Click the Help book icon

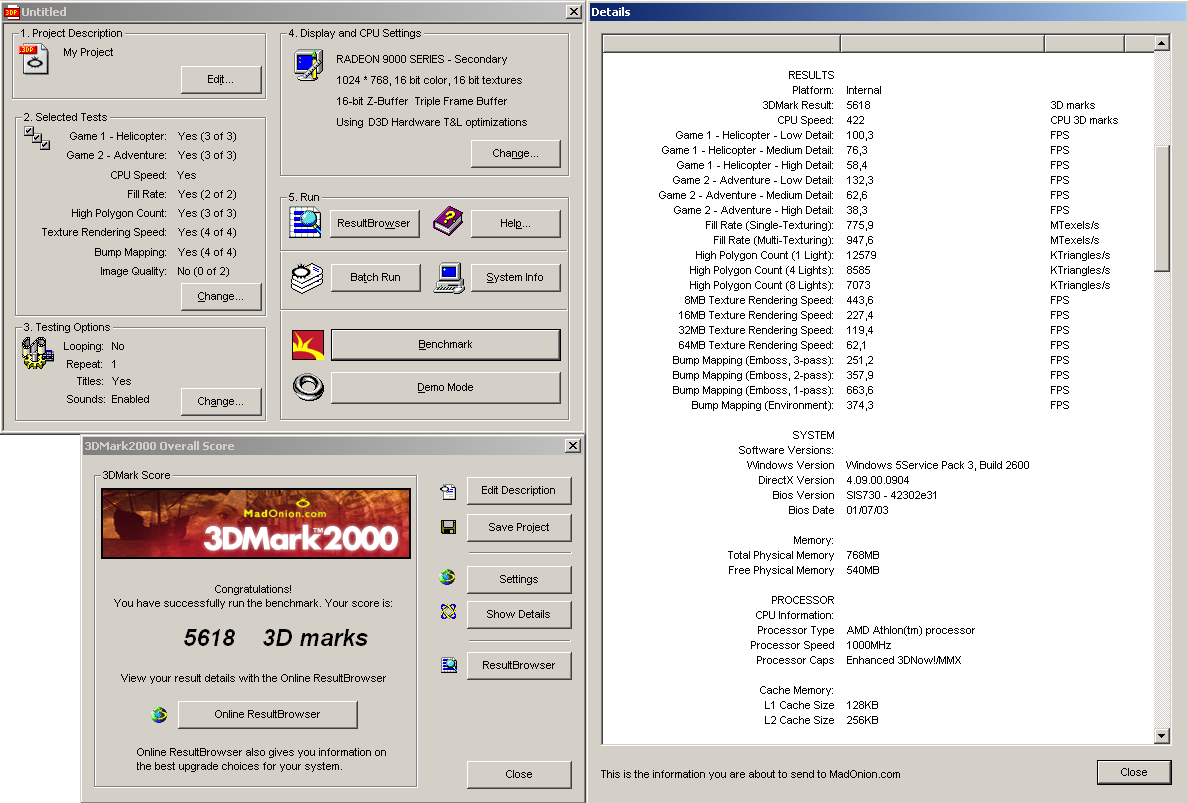point(447,221)
